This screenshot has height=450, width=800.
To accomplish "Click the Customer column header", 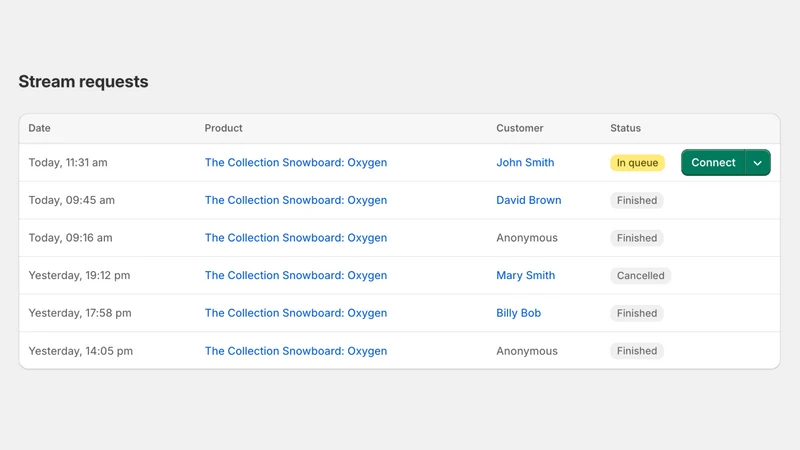I will [519, 128].
